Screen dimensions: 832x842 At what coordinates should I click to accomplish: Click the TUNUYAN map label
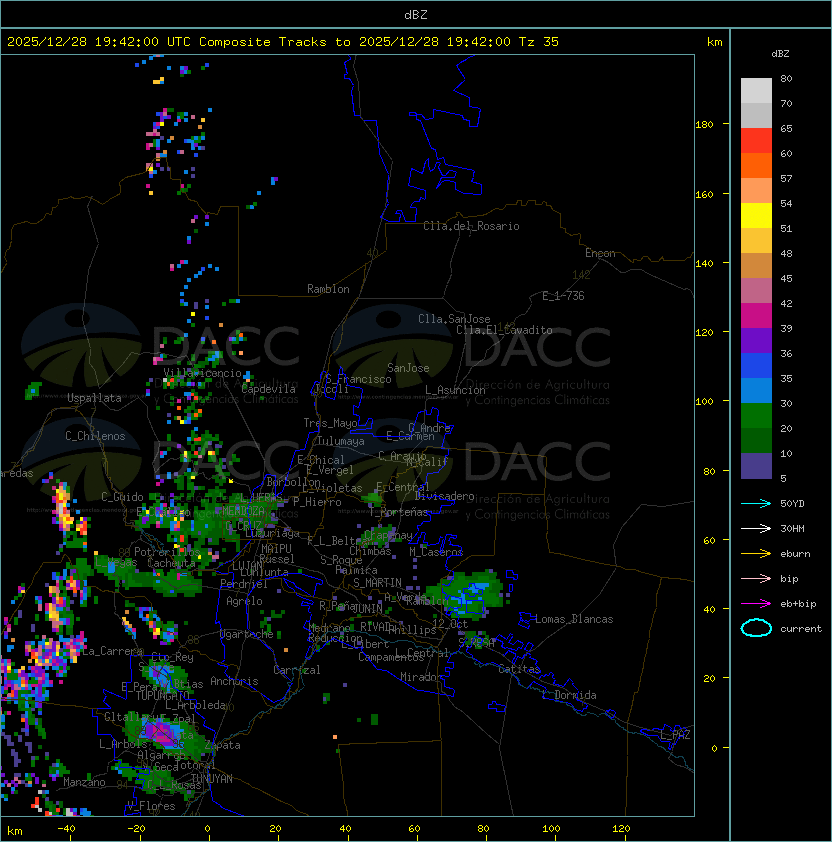click(212, 779)
